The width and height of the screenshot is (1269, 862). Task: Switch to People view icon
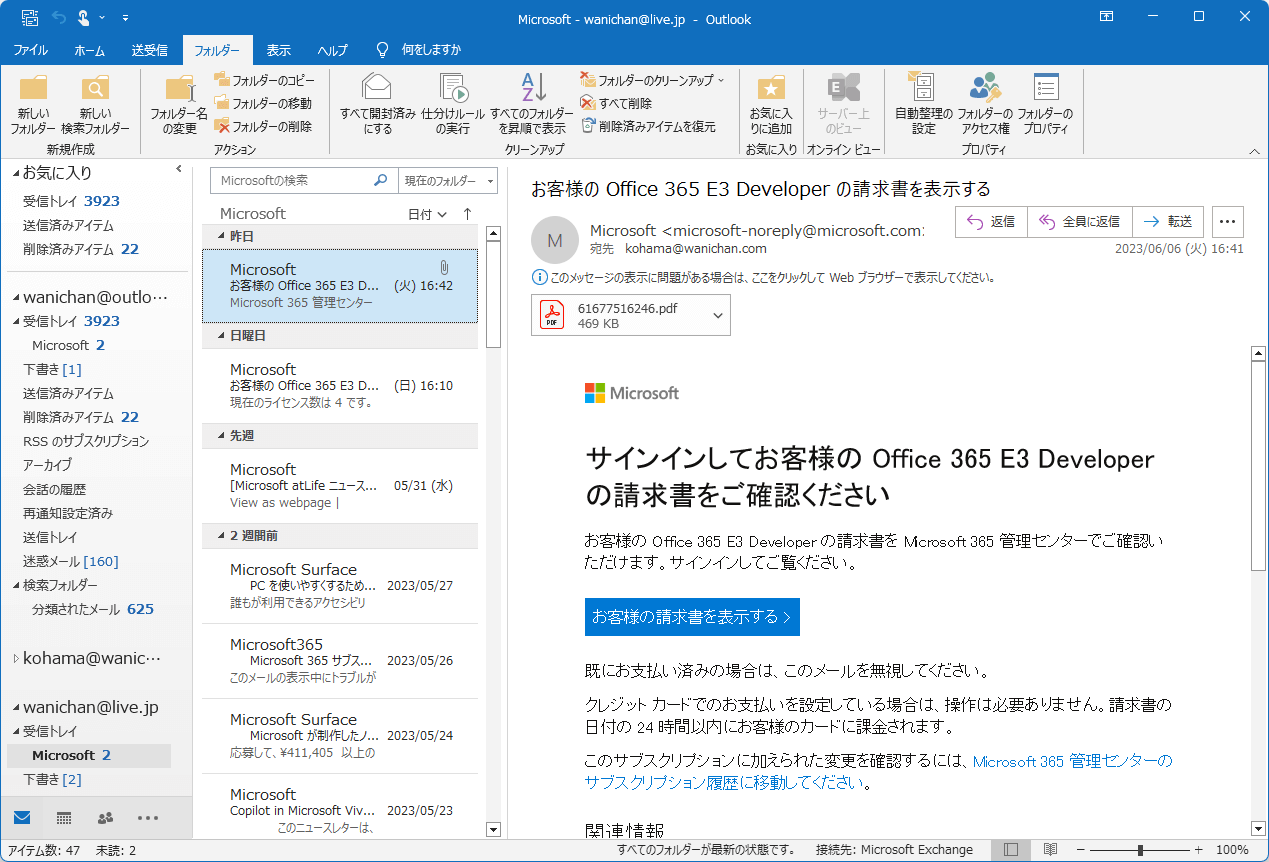pos(105,818)
